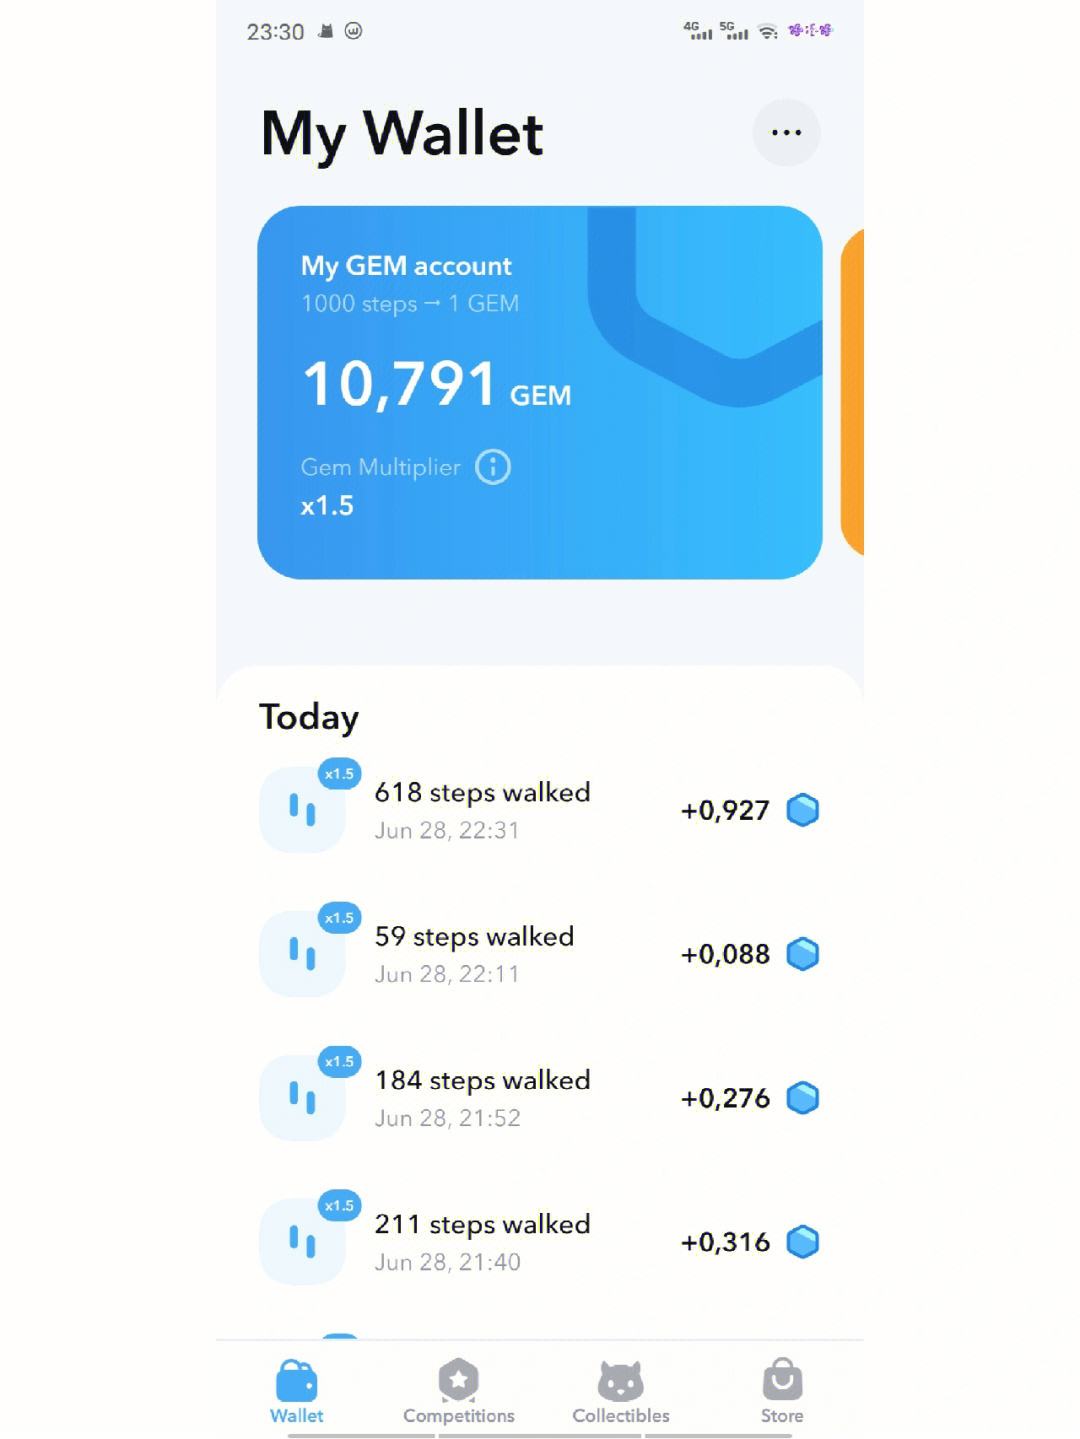The width and height of the screenshot is (1080, 1439).
Task: Tap the gem icon next to +0,316
Action: (803, 1242)
